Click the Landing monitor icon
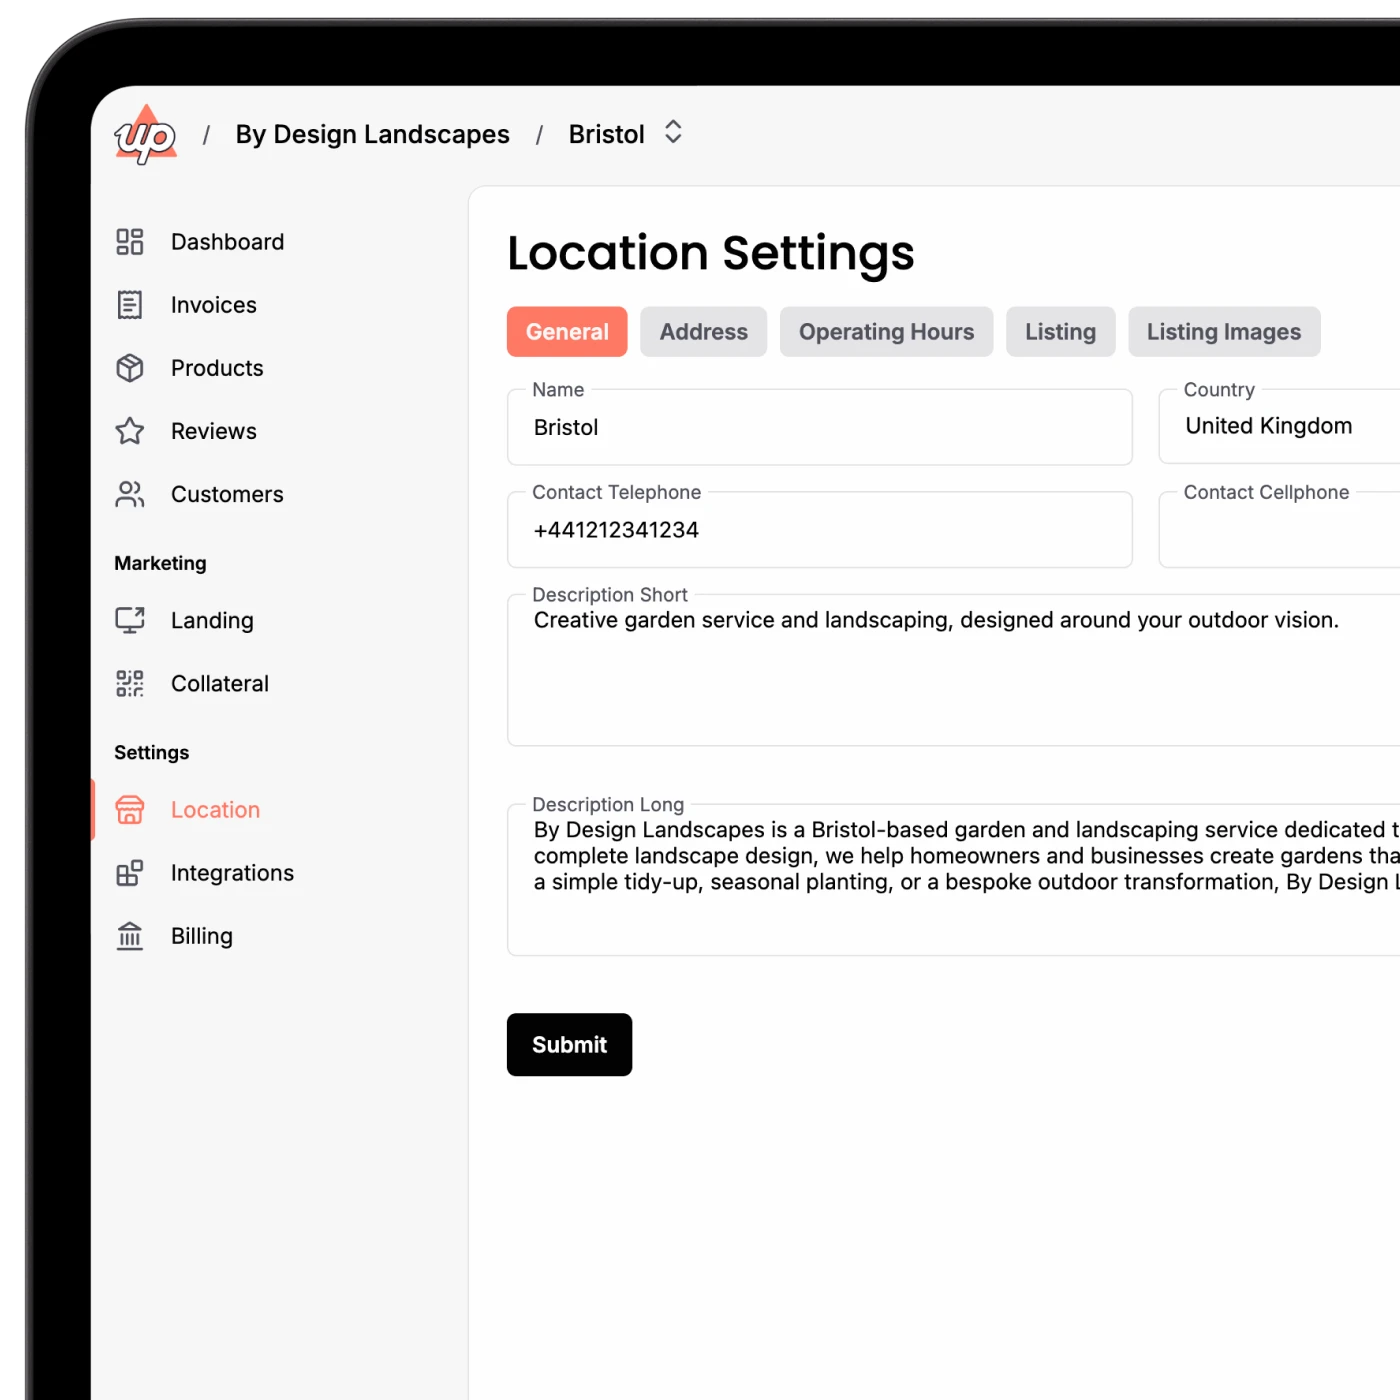This screenshot has width=1400, height=1400. [130, 620]
